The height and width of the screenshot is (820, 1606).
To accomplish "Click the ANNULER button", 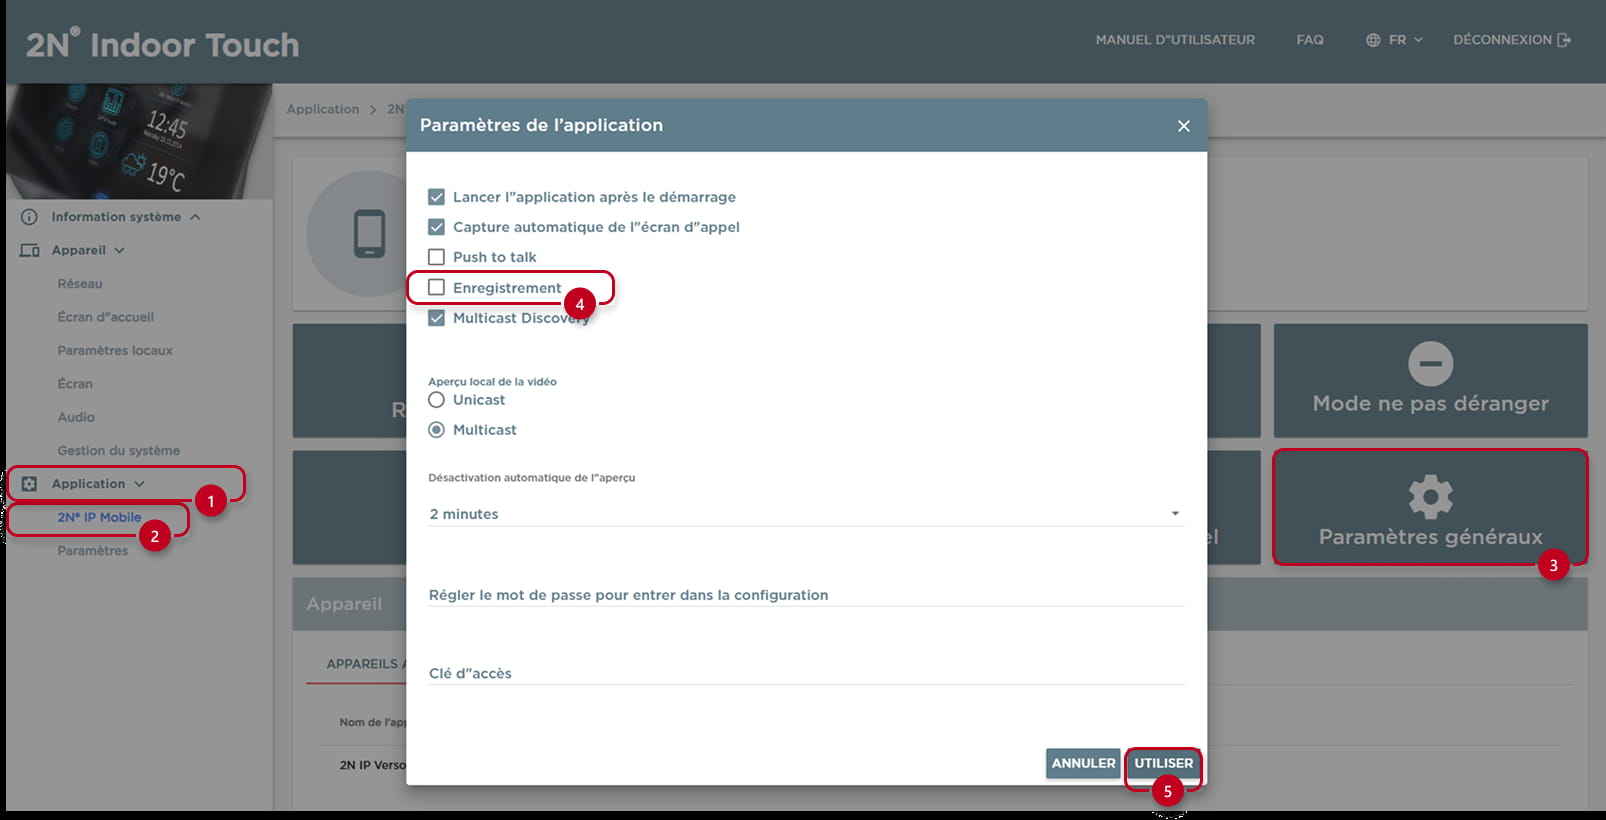I will coord(1083,763).
